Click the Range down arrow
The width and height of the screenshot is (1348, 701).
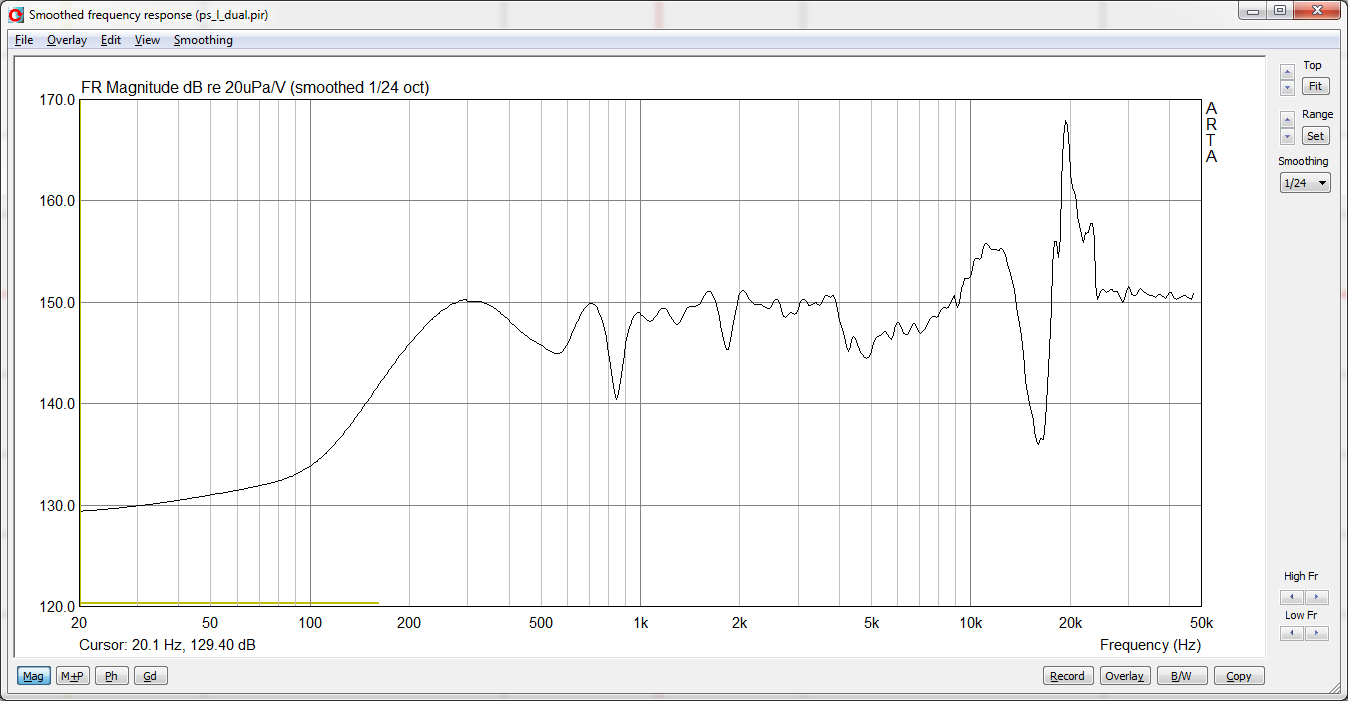[1287, 136]
